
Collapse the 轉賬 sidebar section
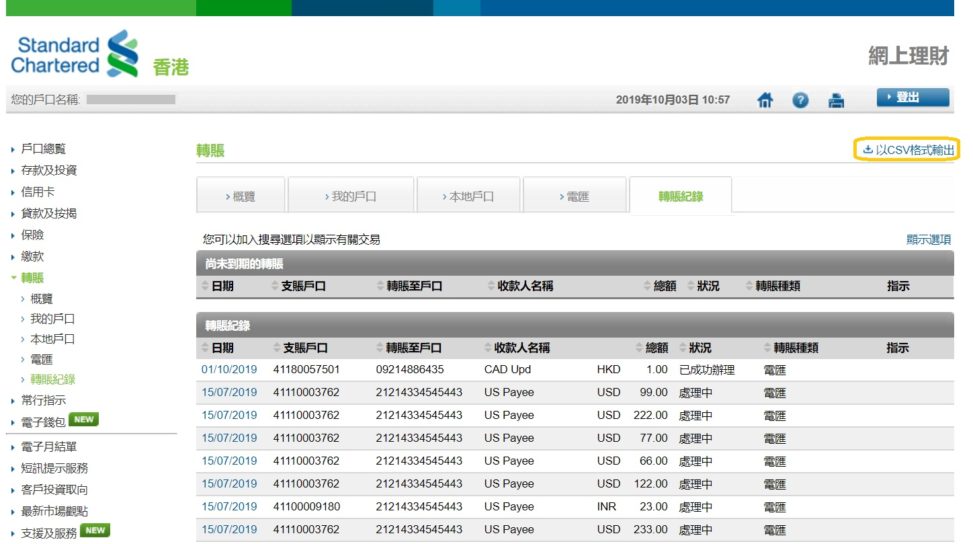[x=32, y=277]
